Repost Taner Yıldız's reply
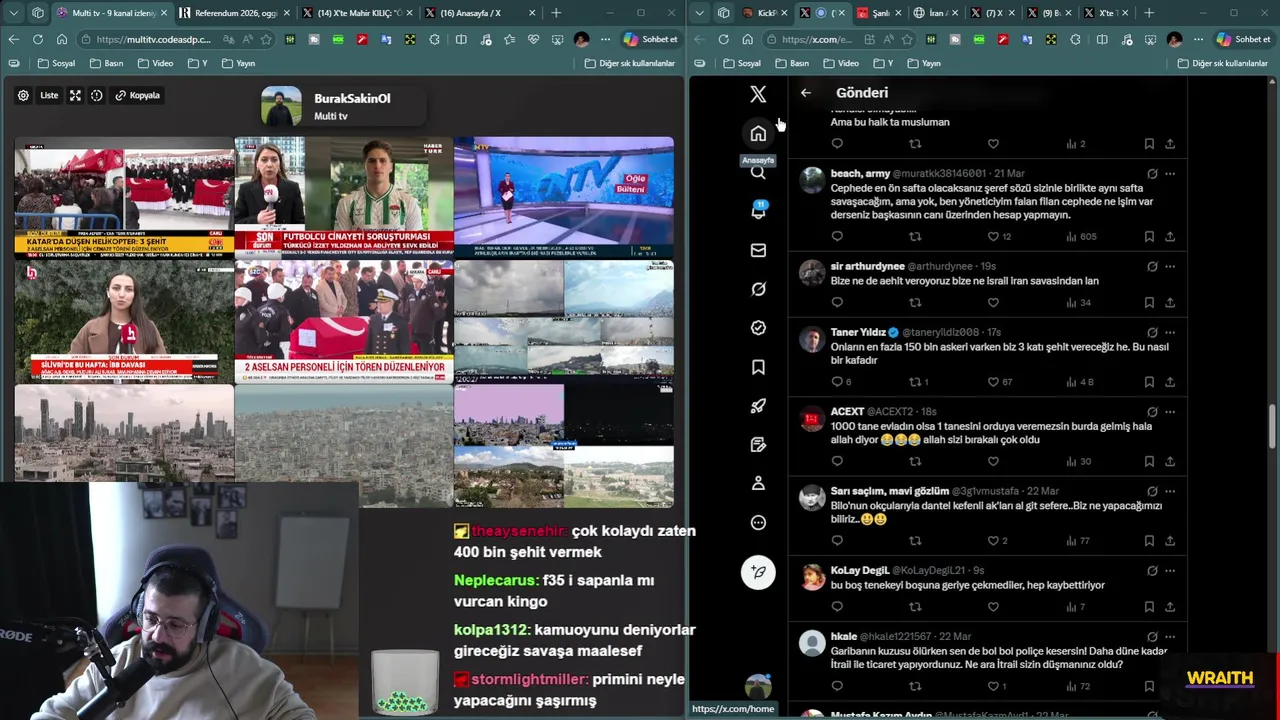The image size is (1280, 720). [914, 382]
